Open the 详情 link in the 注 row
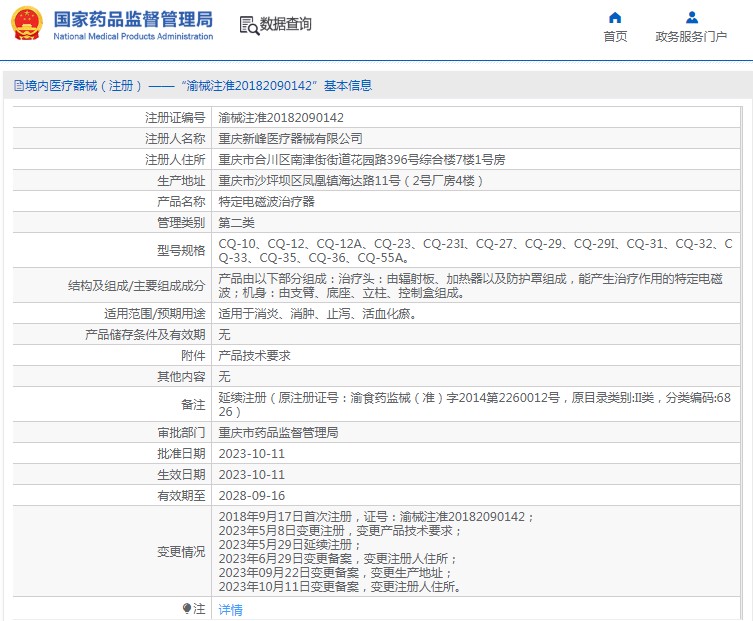 (x=230, y=609)
